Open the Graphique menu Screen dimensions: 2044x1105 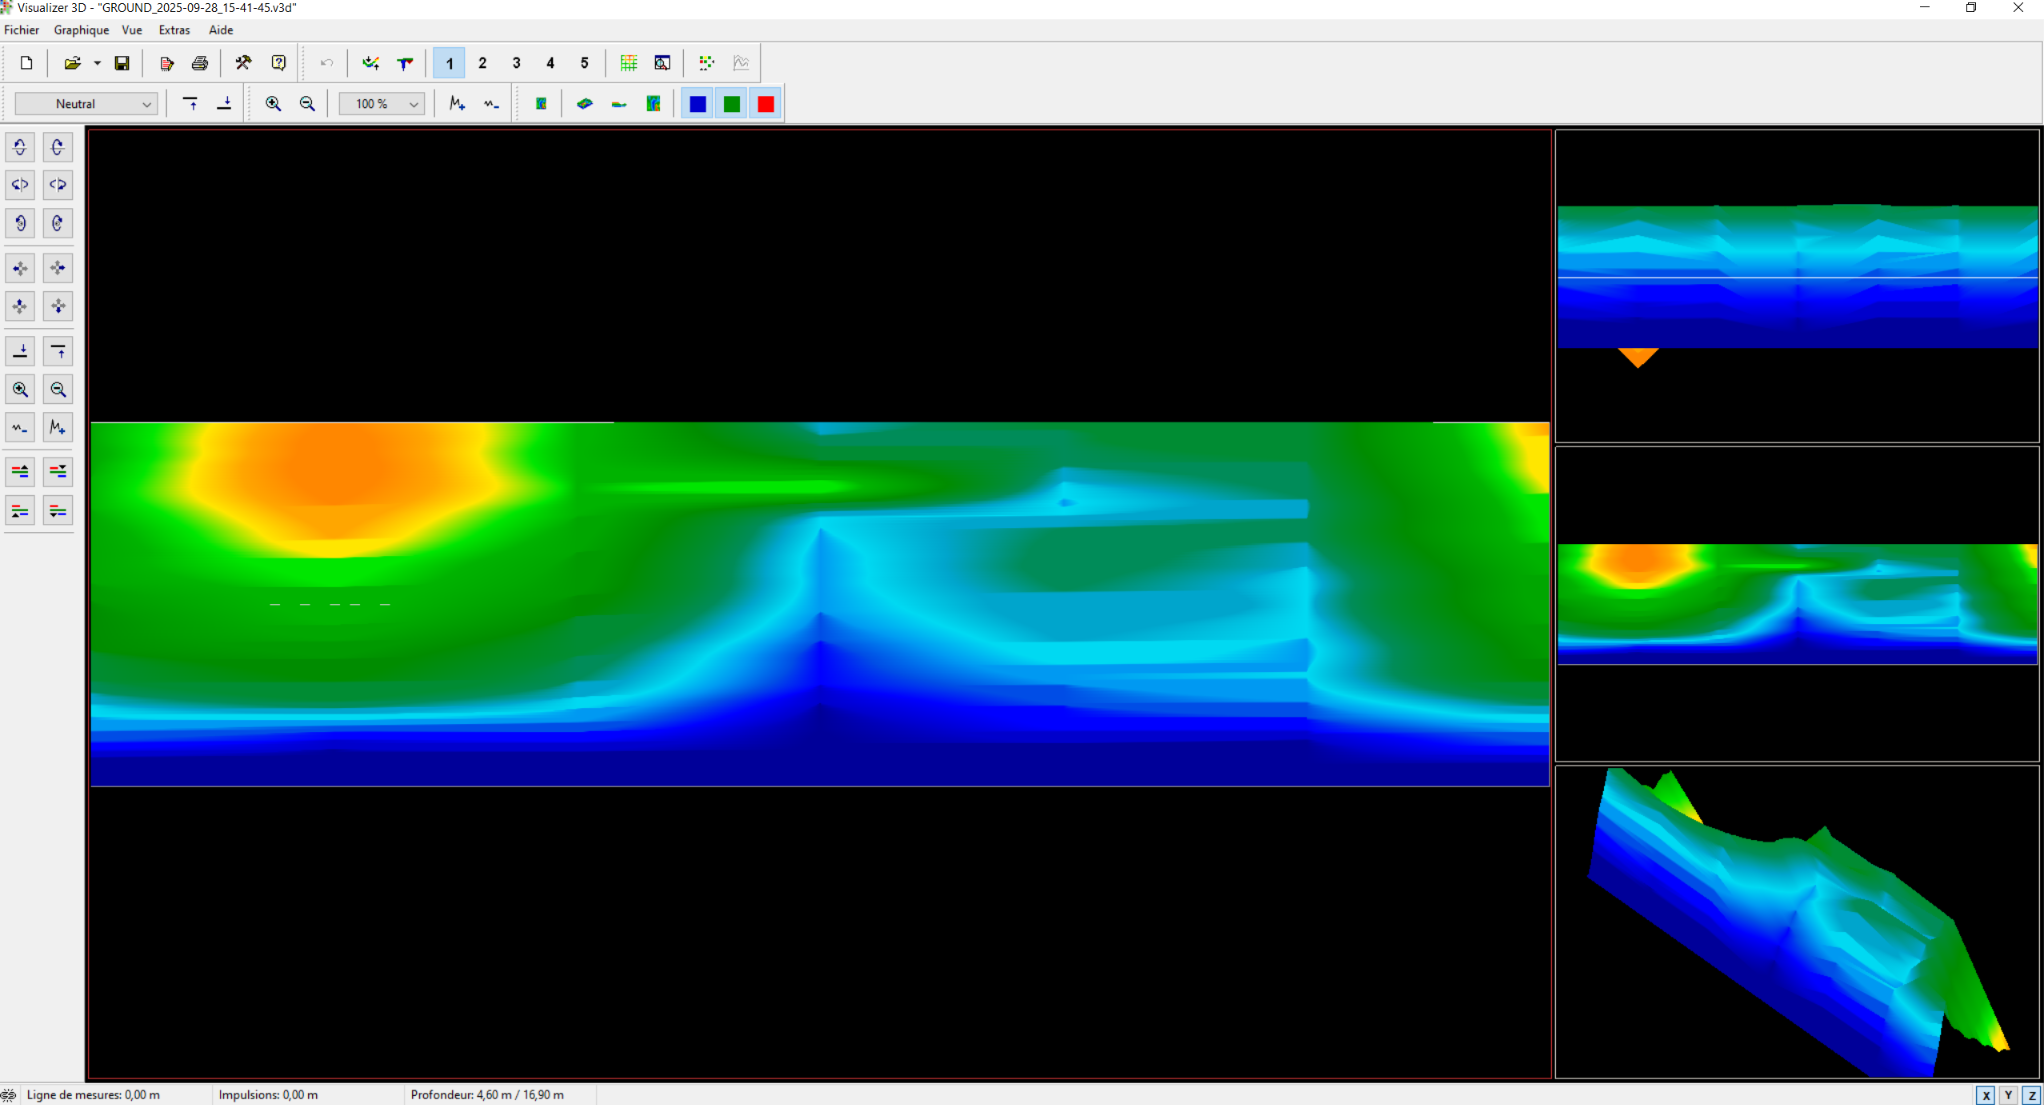(x=81, y=30)
